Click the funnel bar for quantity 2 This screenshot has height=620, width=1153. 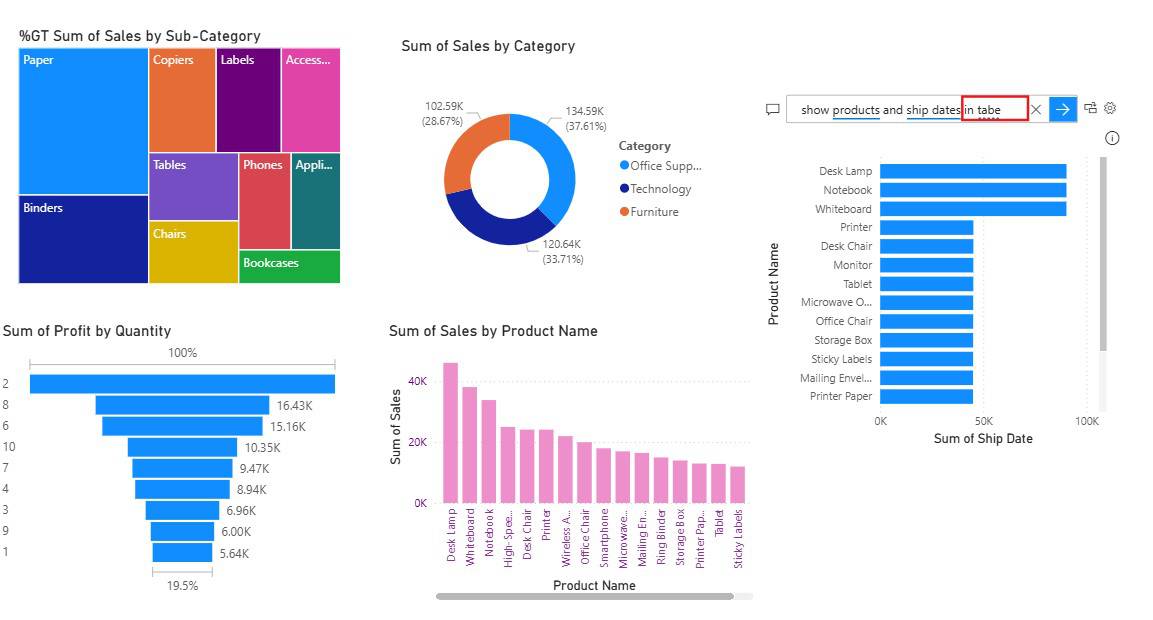pyautogui.click(x=182, y=384)
